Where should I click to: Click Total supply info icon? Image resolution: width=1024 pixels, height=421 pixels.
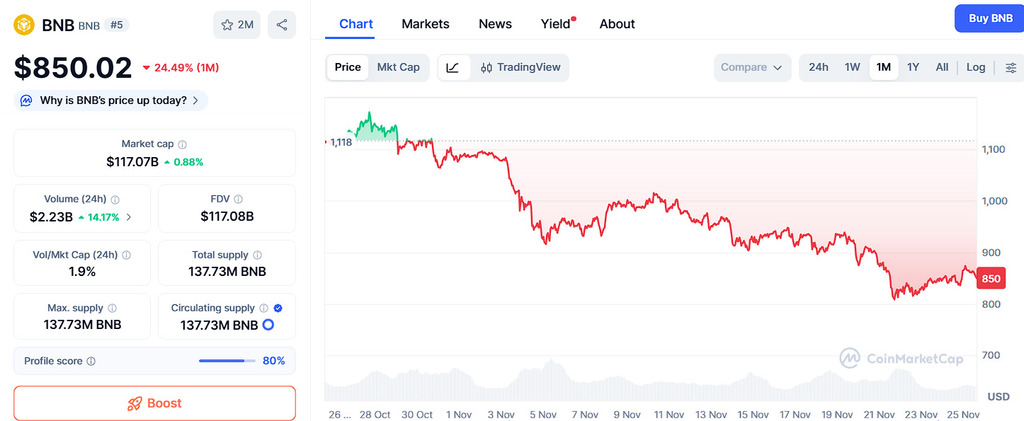point(258,256)
